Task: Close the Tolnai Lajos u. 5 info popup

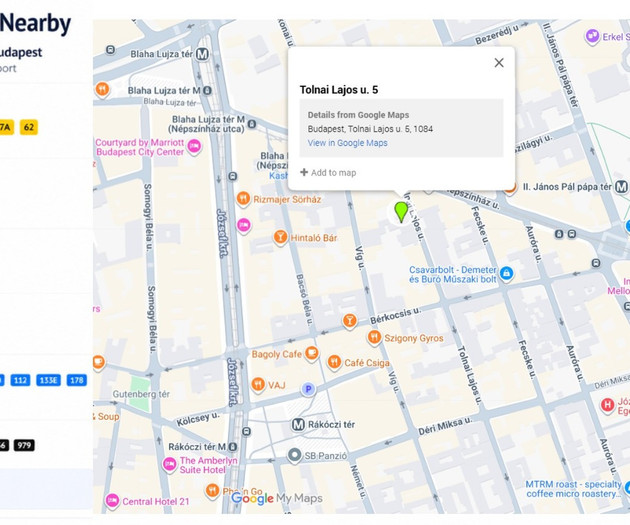Action: pyautogui.click(x=499, y=63)
